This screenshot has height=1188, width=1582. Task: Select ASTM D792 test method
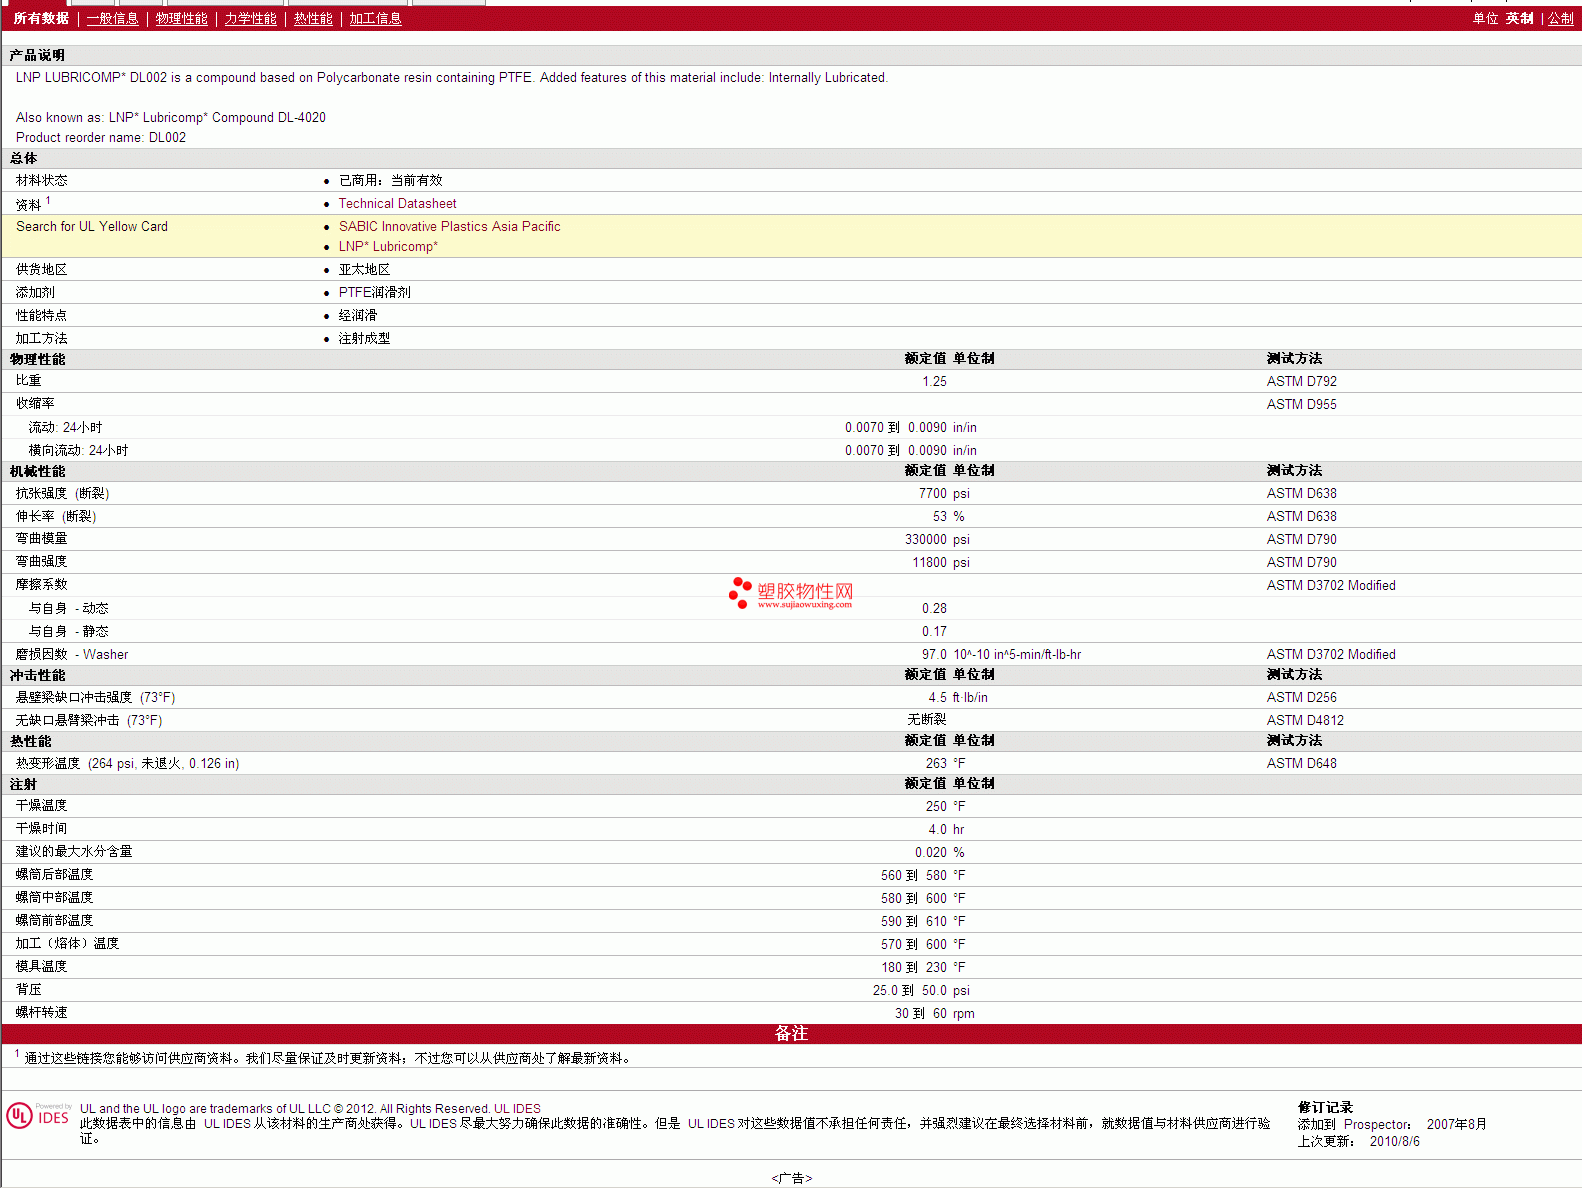tap(1301, 381)
